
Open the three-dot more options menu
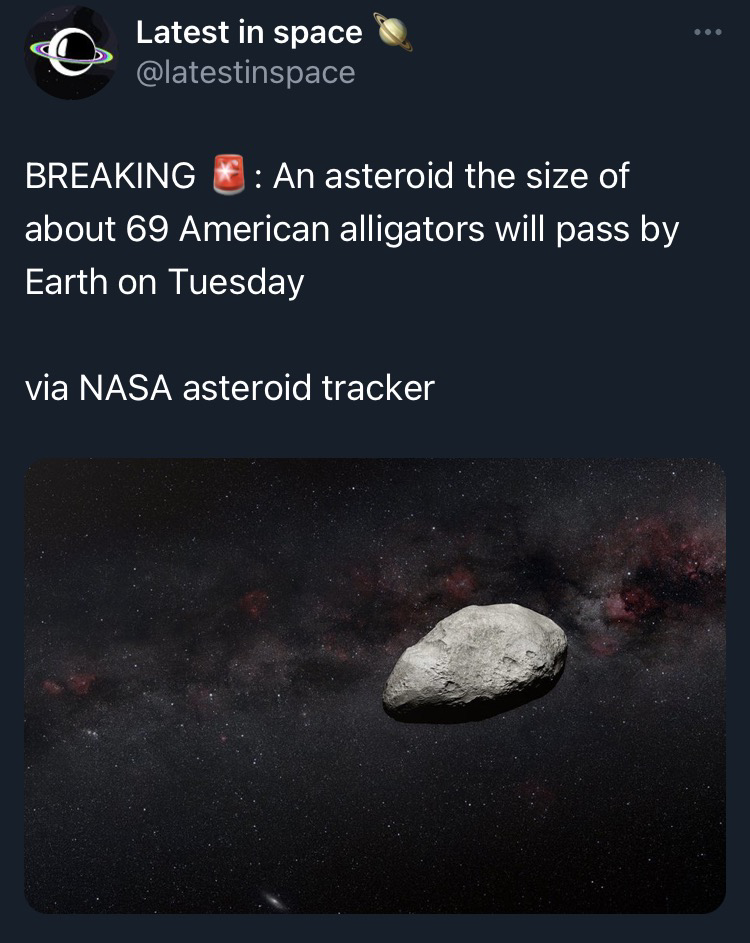click(x=707, y=31)
